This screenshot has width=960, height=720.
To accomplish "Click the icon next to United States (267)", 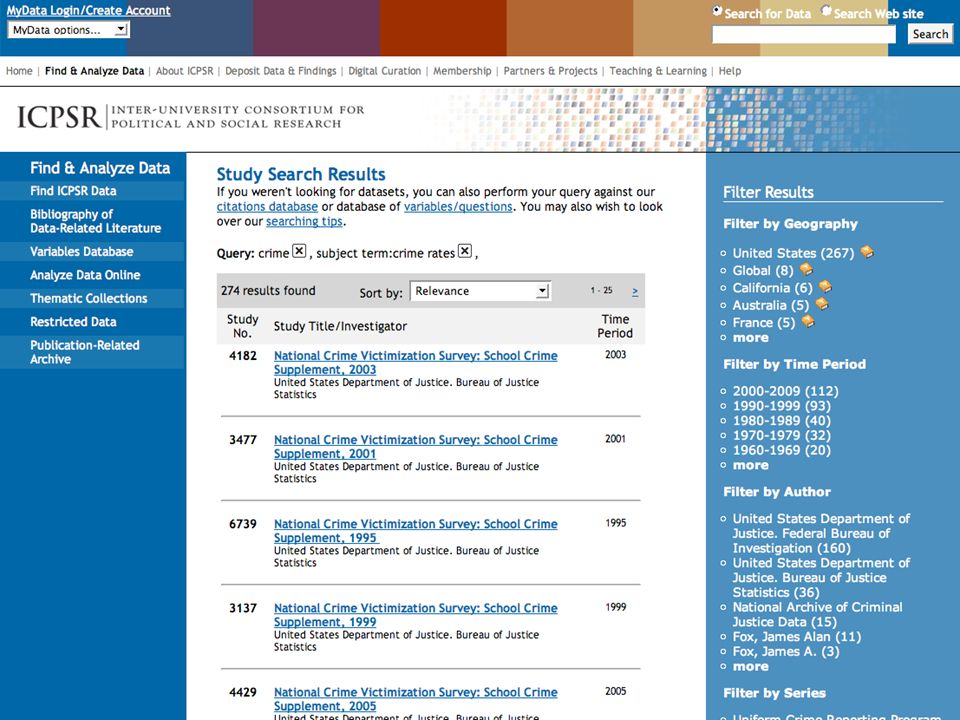I will 867,252.
